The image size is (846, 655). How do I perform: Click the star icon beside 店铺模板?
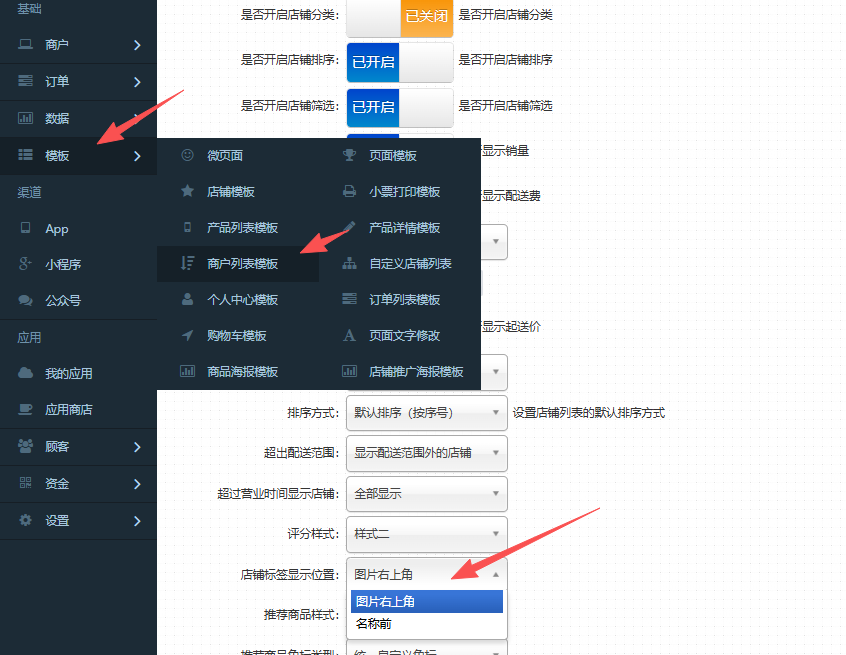[187, 191]
